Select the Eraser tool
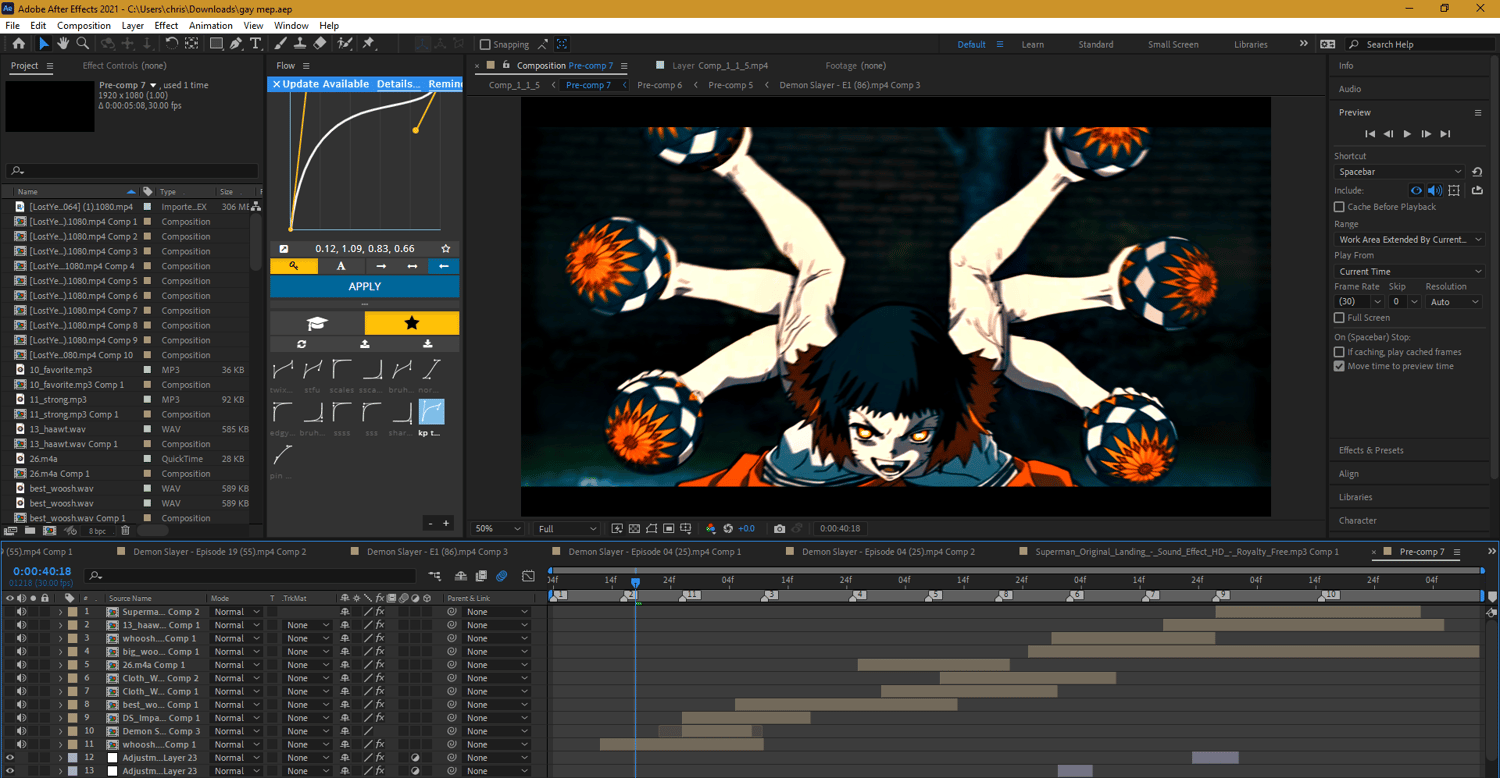Viewport: 1500px width, 778px height. pyautogui.click(x=320, y=44)
